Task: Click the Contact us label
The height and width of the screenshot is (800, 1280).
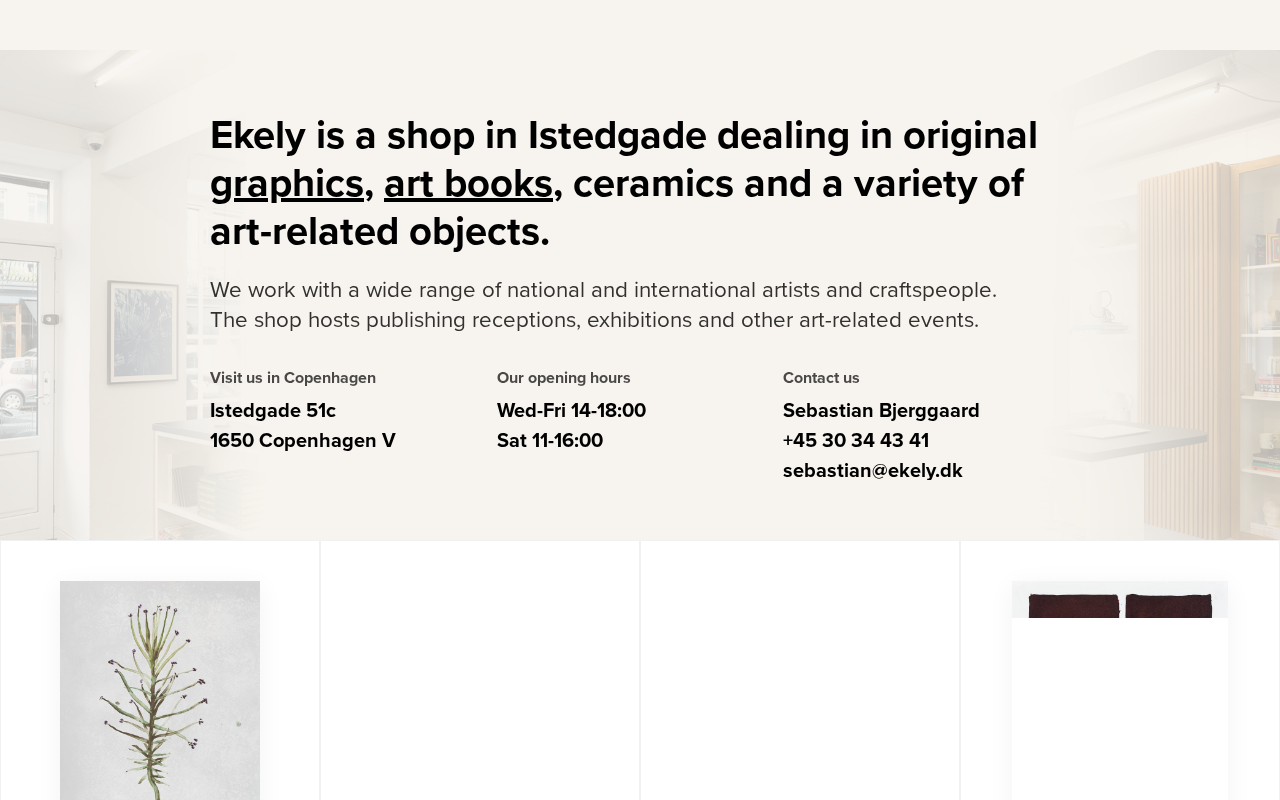Action: point(821,378)
